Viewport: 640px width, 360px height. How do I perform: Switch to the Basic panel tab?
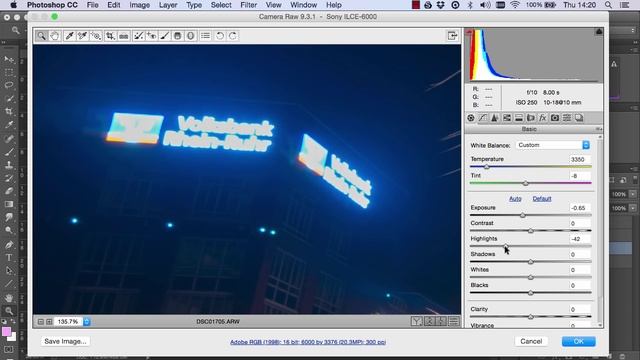[471, 118]
